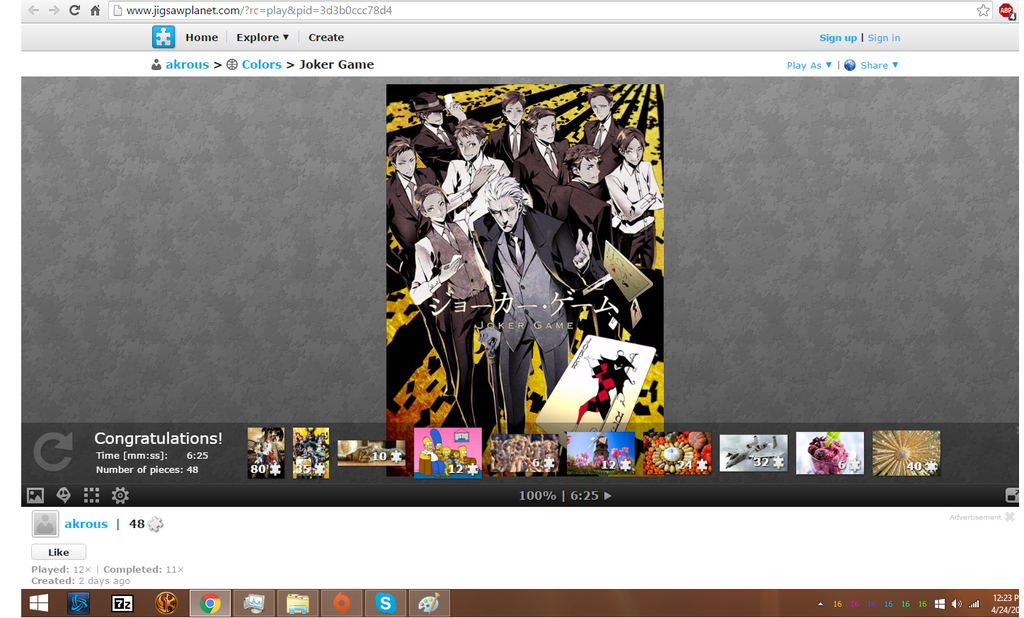
Task: Play the 40-piece golden burst puzzle
Action: (906, 453)
